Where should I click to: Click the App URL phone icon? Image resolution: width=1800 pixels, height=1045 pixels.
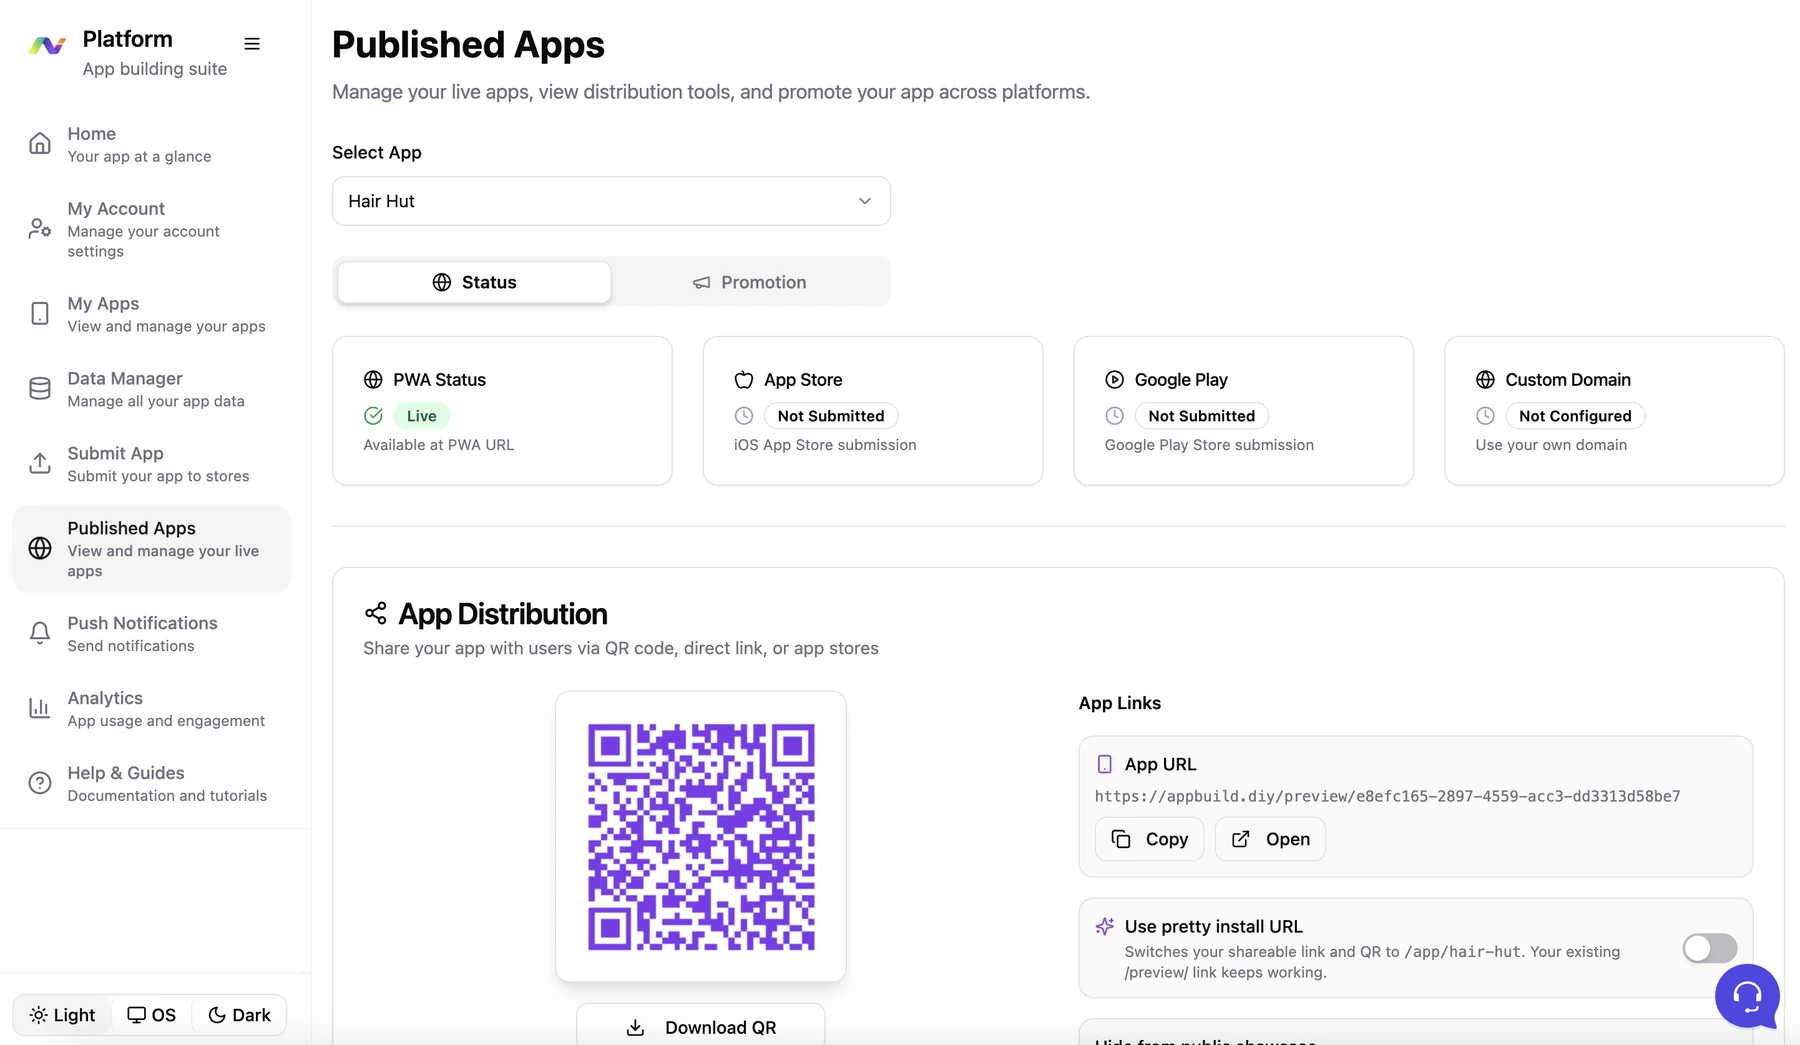1105,764
